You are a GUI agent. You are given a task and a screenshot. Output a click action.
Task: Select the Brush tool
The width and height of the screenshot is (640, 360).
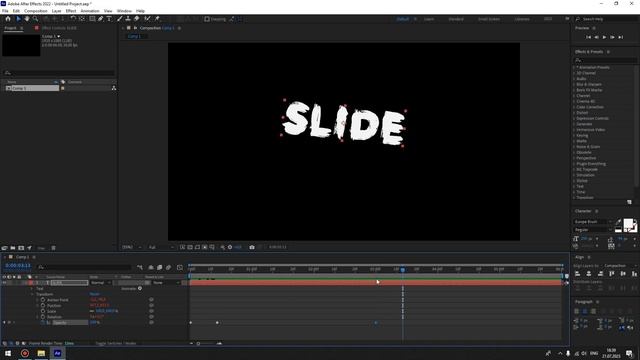[120, 19]
